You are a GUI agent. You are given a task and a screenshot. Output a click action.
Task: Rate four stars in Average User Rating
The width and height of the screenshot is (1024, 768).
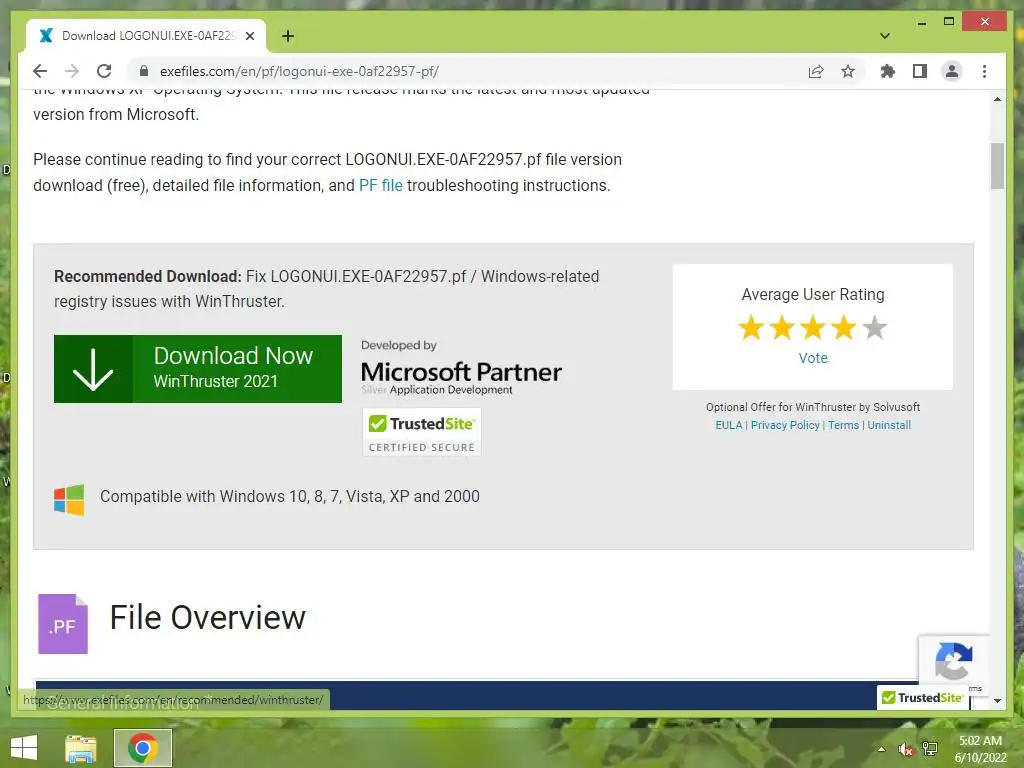point(844,328)
